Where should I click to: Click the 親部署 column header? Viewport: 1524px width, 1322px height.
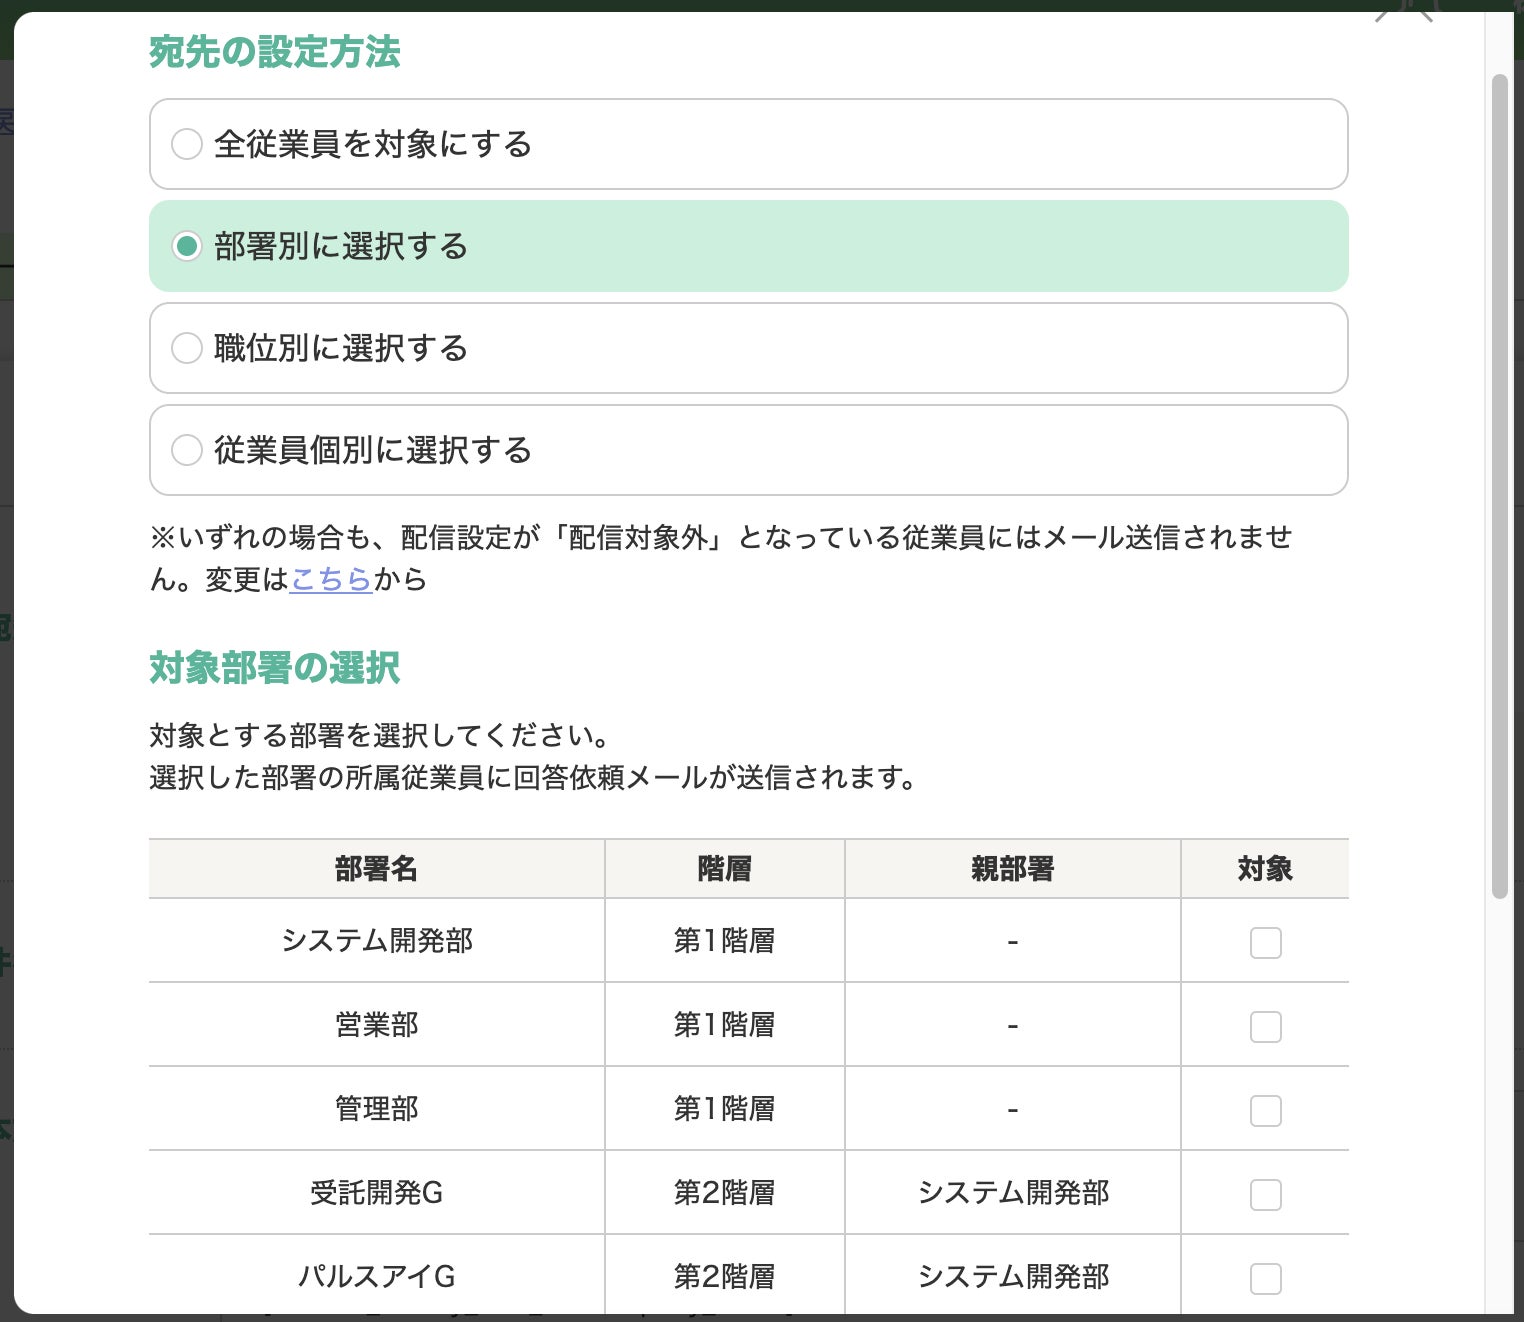pyautogui.click(x=1012, y=869)
